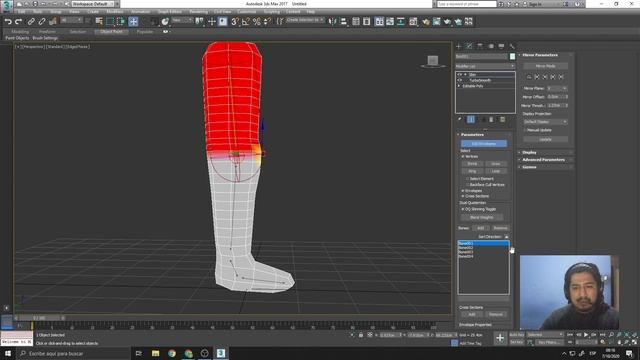Open the Utilities wrench panel tab

pos(512,46)
